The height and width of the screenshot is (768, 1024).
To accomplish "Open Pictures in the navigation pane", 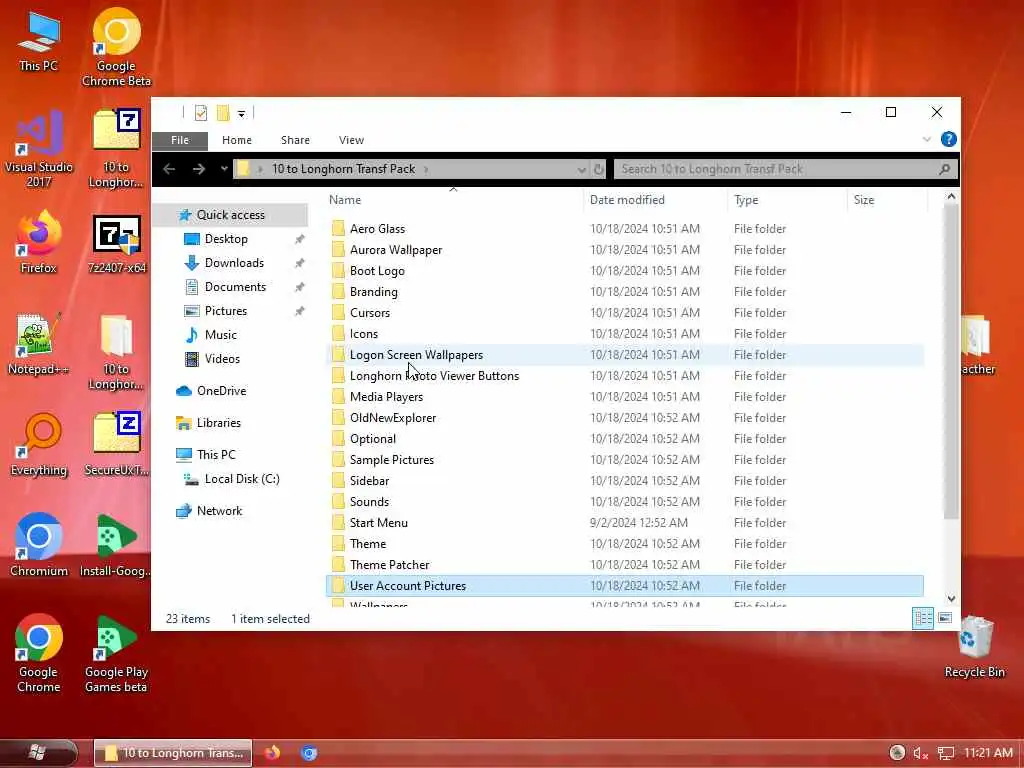I will tap(225, 311).
